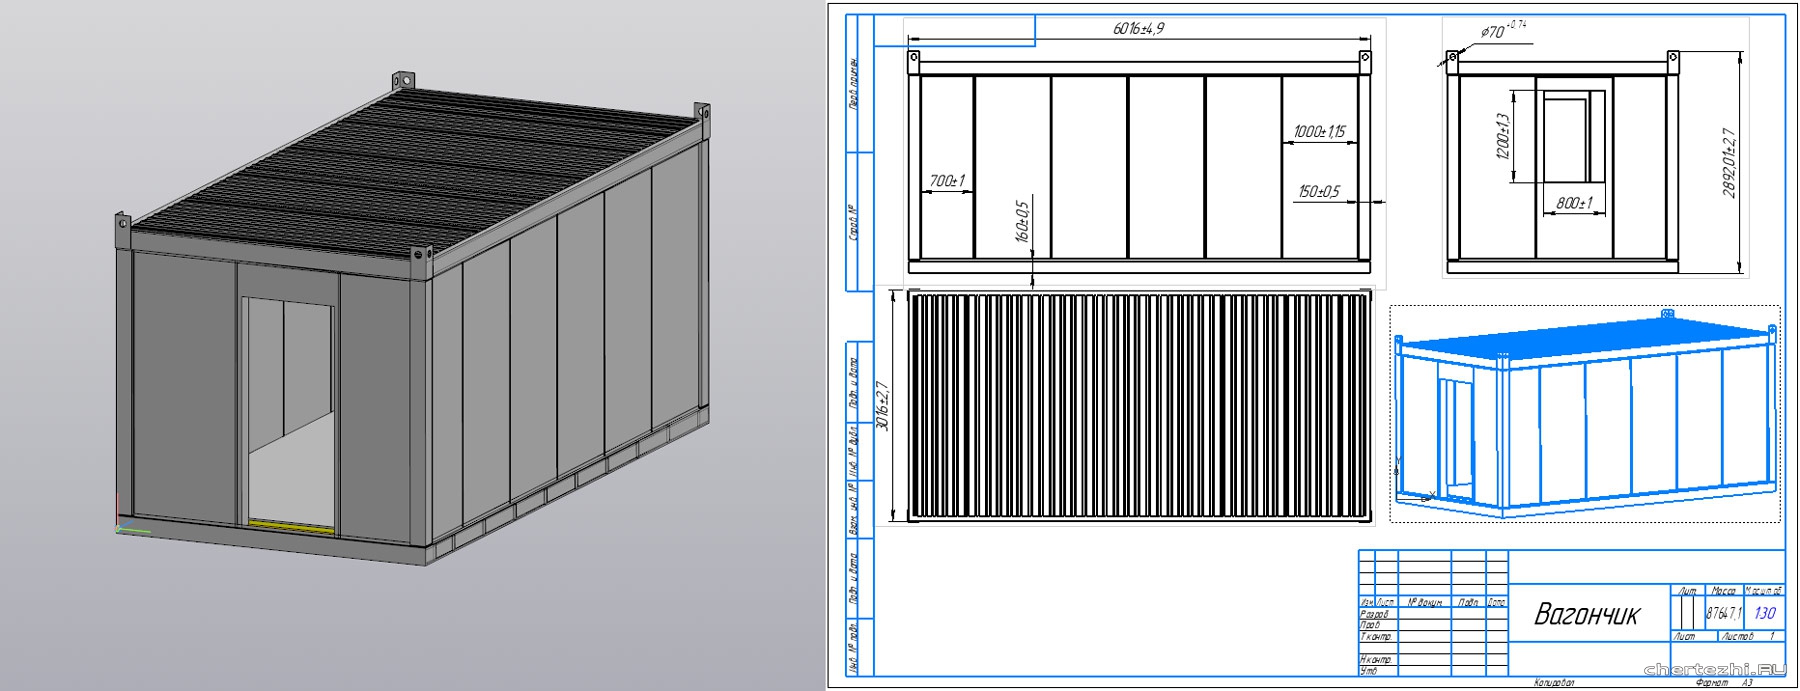Select the 1:30 scale value cell

(x=1764, y=613)
